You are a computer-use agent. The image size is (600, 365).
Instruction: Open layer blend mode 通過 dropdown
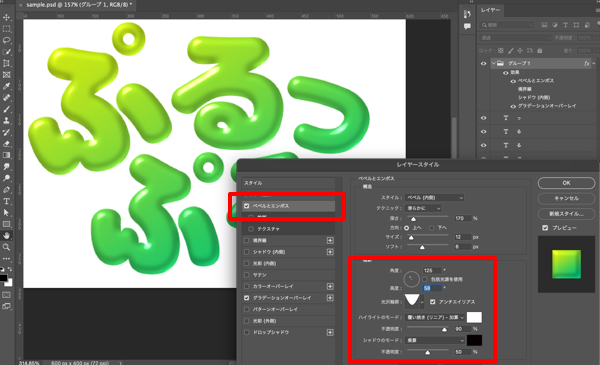point(515,38)
